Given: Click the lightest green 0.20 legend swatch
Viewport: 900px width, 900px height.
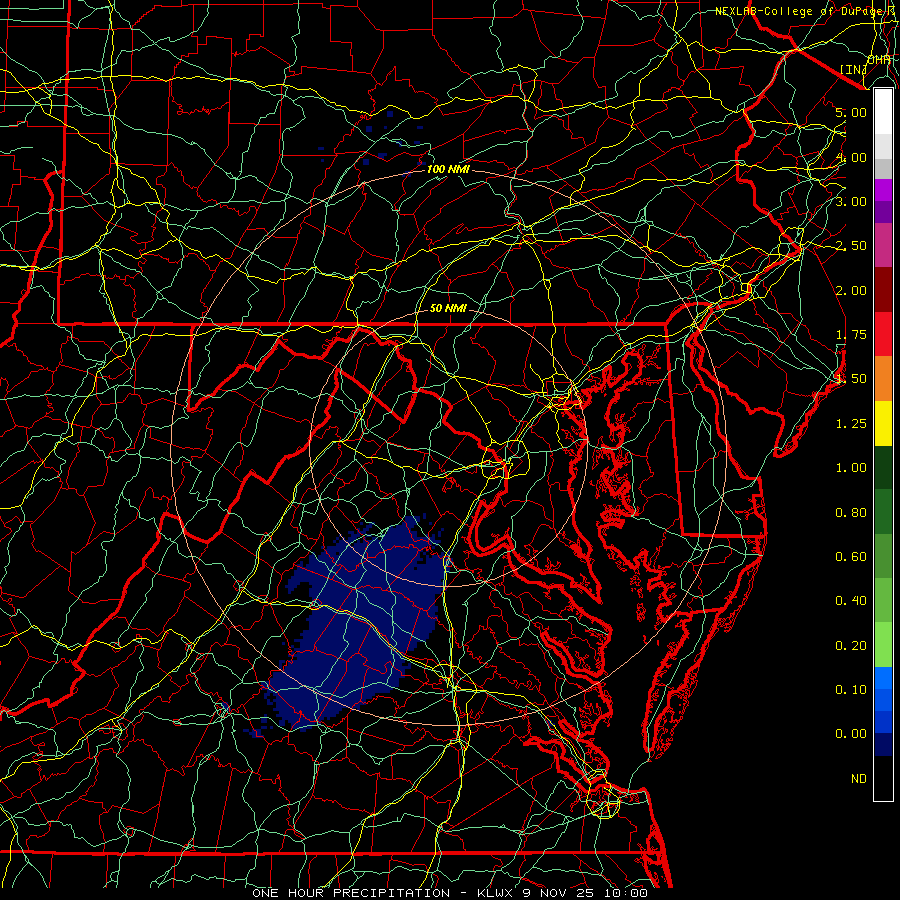Looking at the screenshot, I should (x=883, y=645).
